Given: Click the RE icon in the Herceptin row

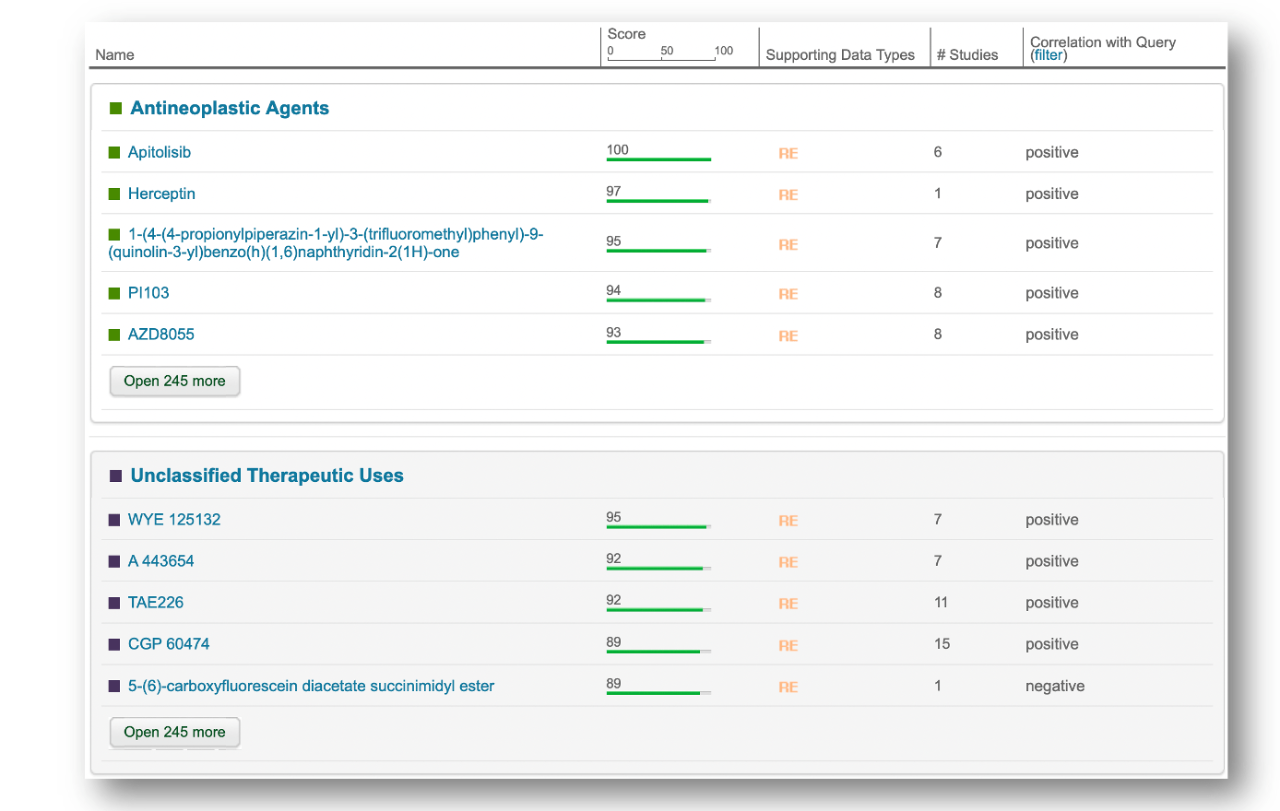Looking at the screenshot, I should pyautogui.click(x=788, y=194).
